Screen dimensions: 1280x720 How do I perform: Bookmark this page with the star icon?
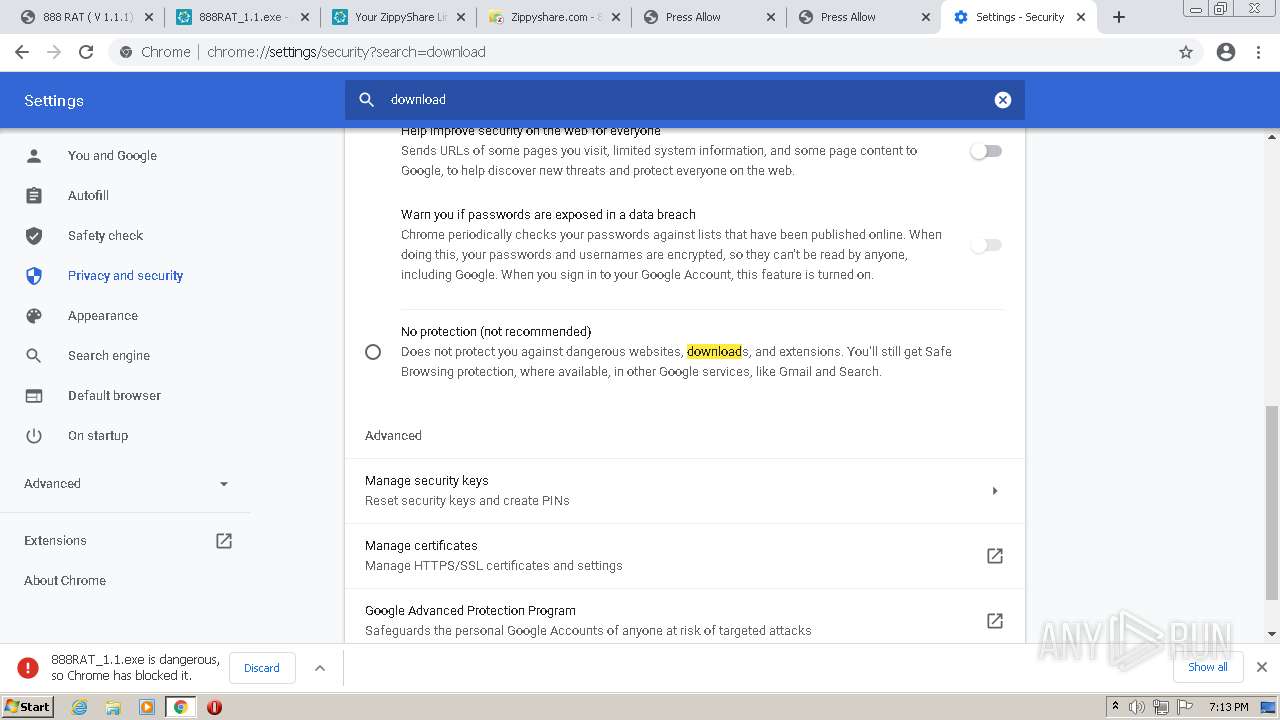[1186, 52]
